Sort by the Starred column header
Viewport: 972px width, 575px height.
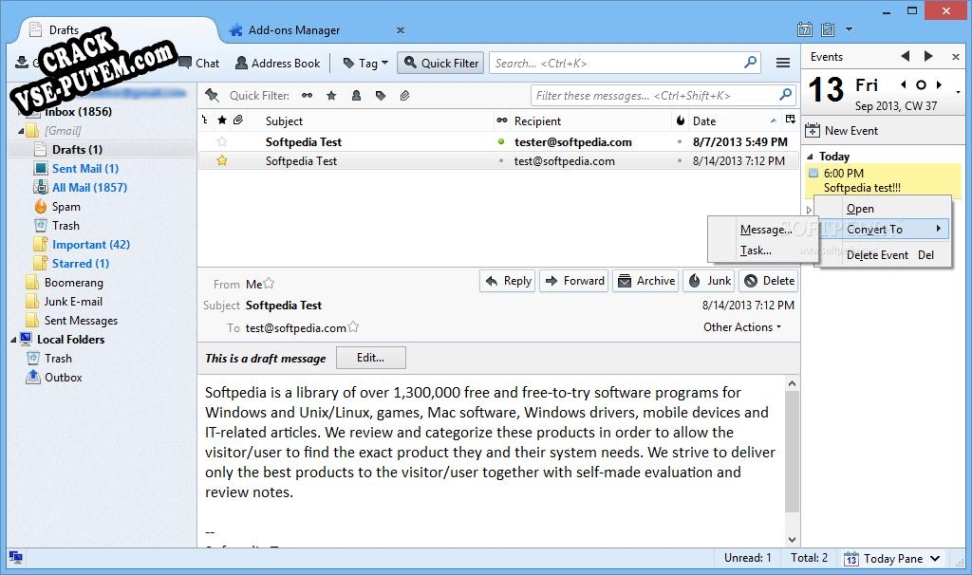[x=222, y=120]
